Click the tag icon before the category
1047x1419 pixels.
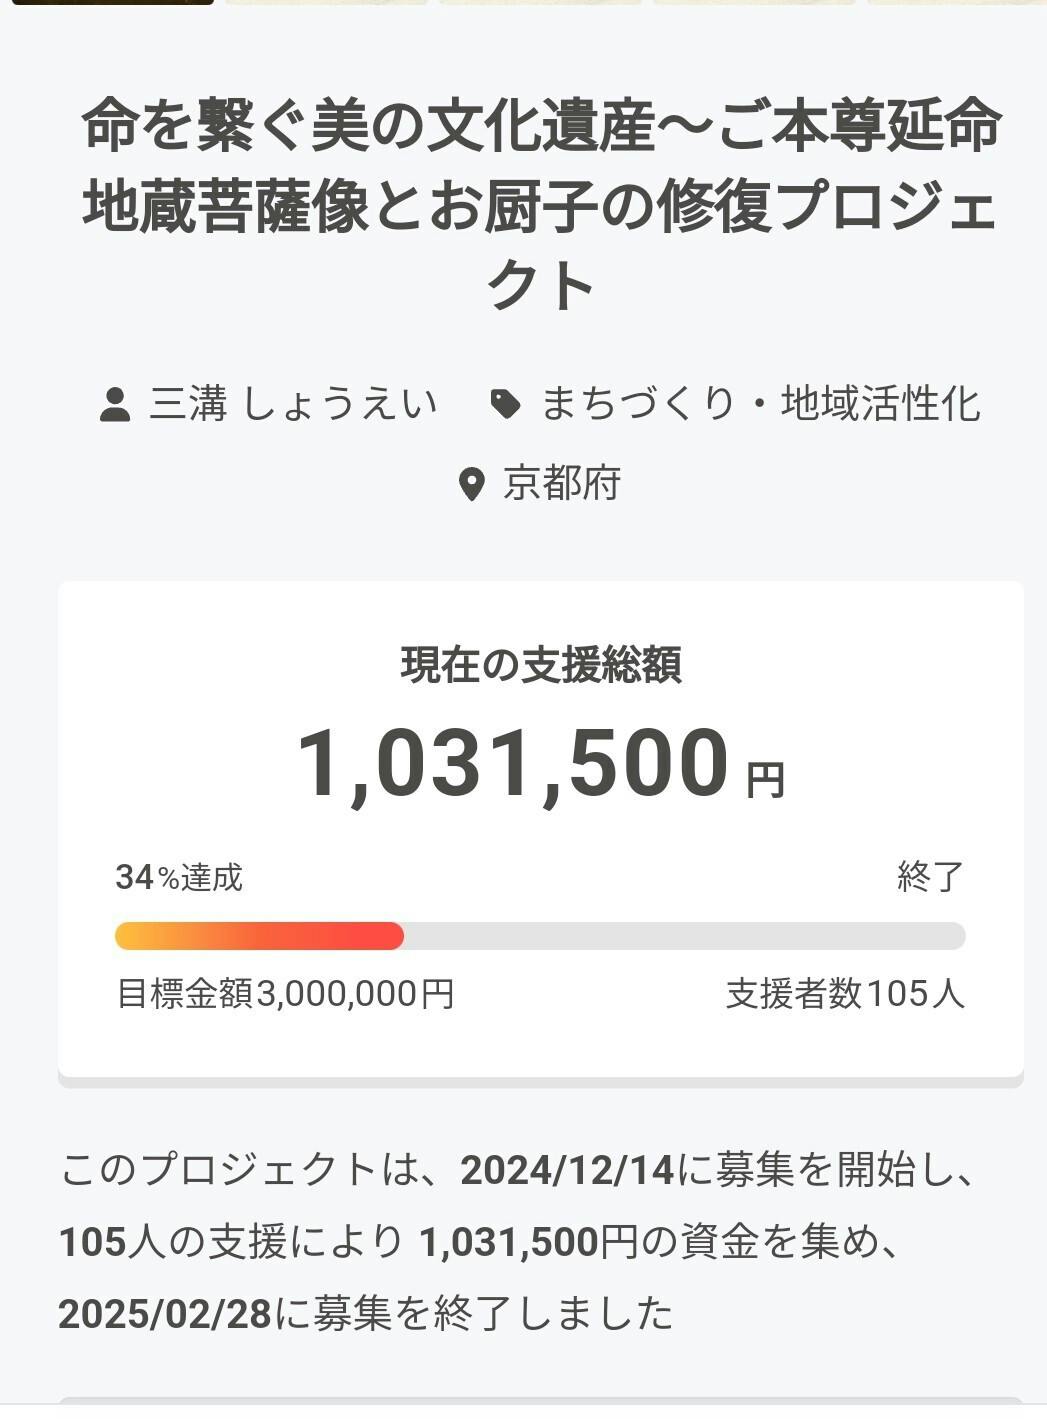click(506, 404)
